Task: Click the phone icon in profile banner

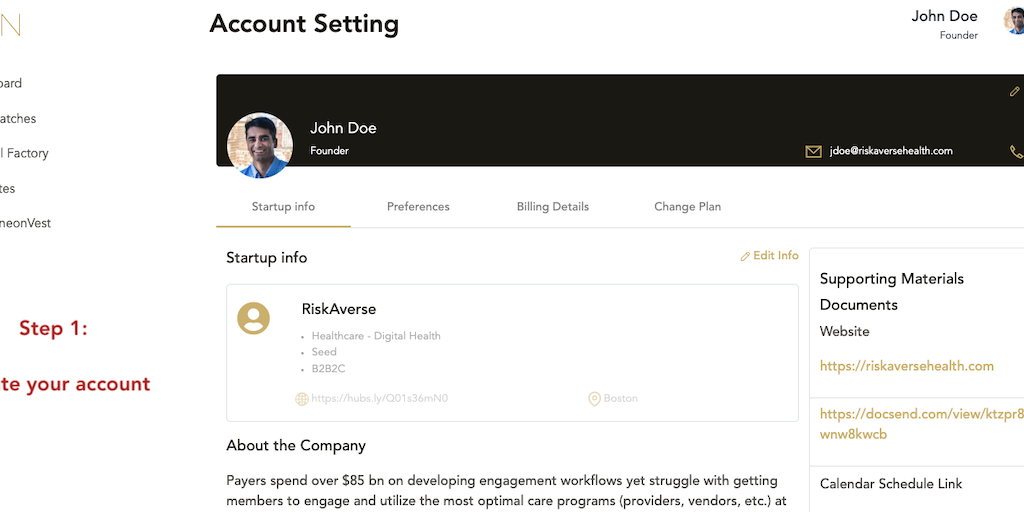Action: coord(1016,152)
